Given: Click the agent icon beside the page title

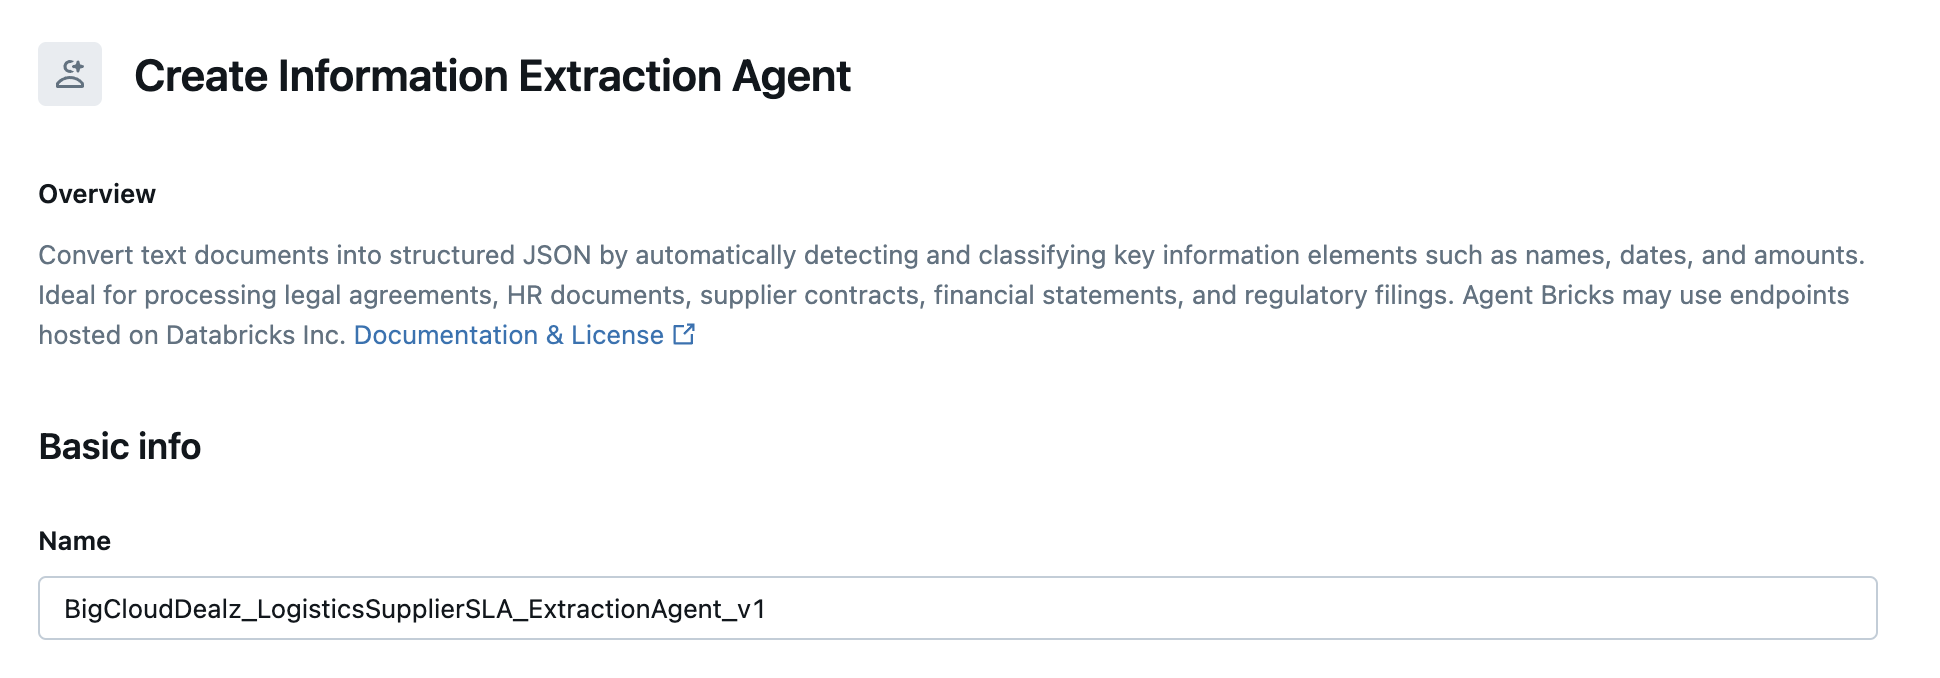Looking at the screenshot, I should coord(70,74).
